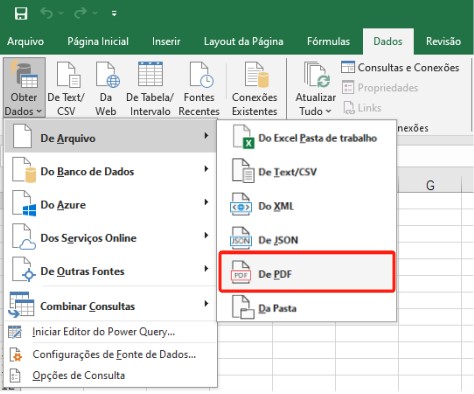474x394 pixels.
Task: Switch to the Revisão tab
Action: pos(443,41)
